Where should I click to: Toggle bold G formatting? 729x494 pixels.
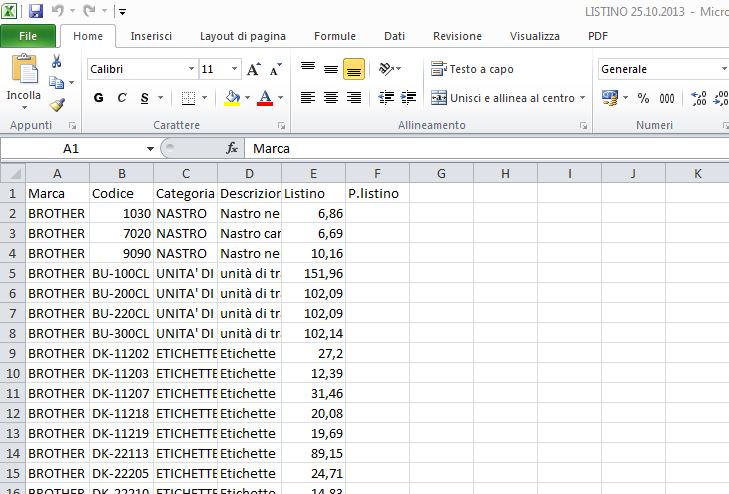click(x=99, y=98)
